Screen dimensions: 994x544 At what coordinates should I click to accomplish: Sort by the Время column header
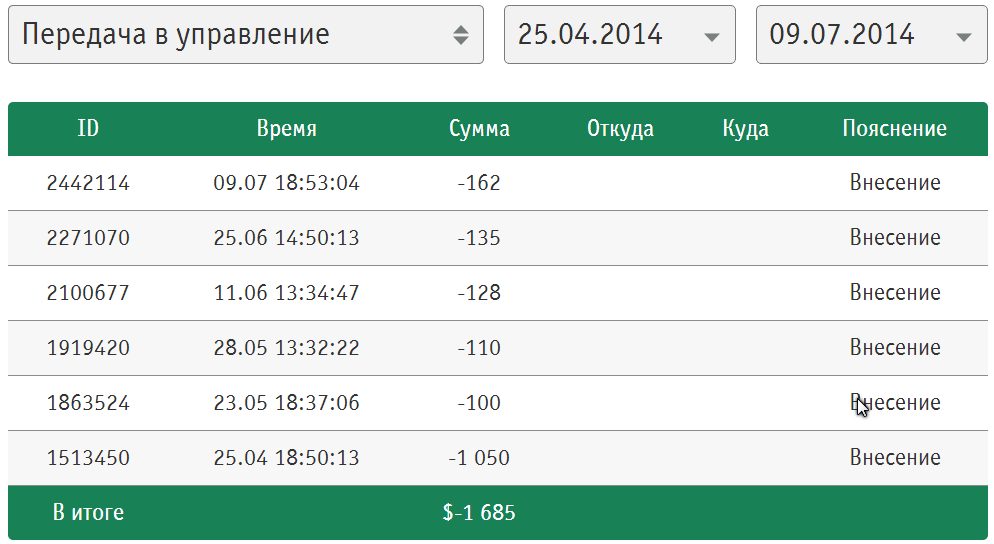tap(286, 129)
